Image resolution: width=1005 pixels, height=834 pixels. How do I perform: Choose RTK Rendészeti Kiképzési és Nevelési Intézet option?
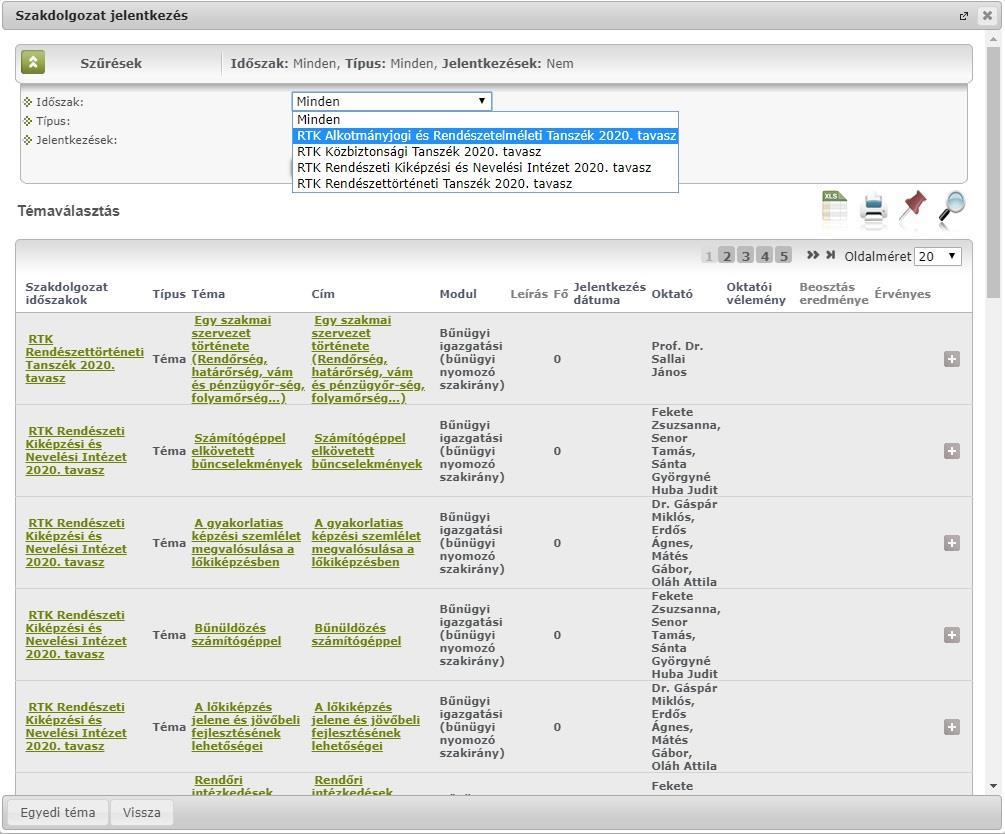[x=485, y=168]
